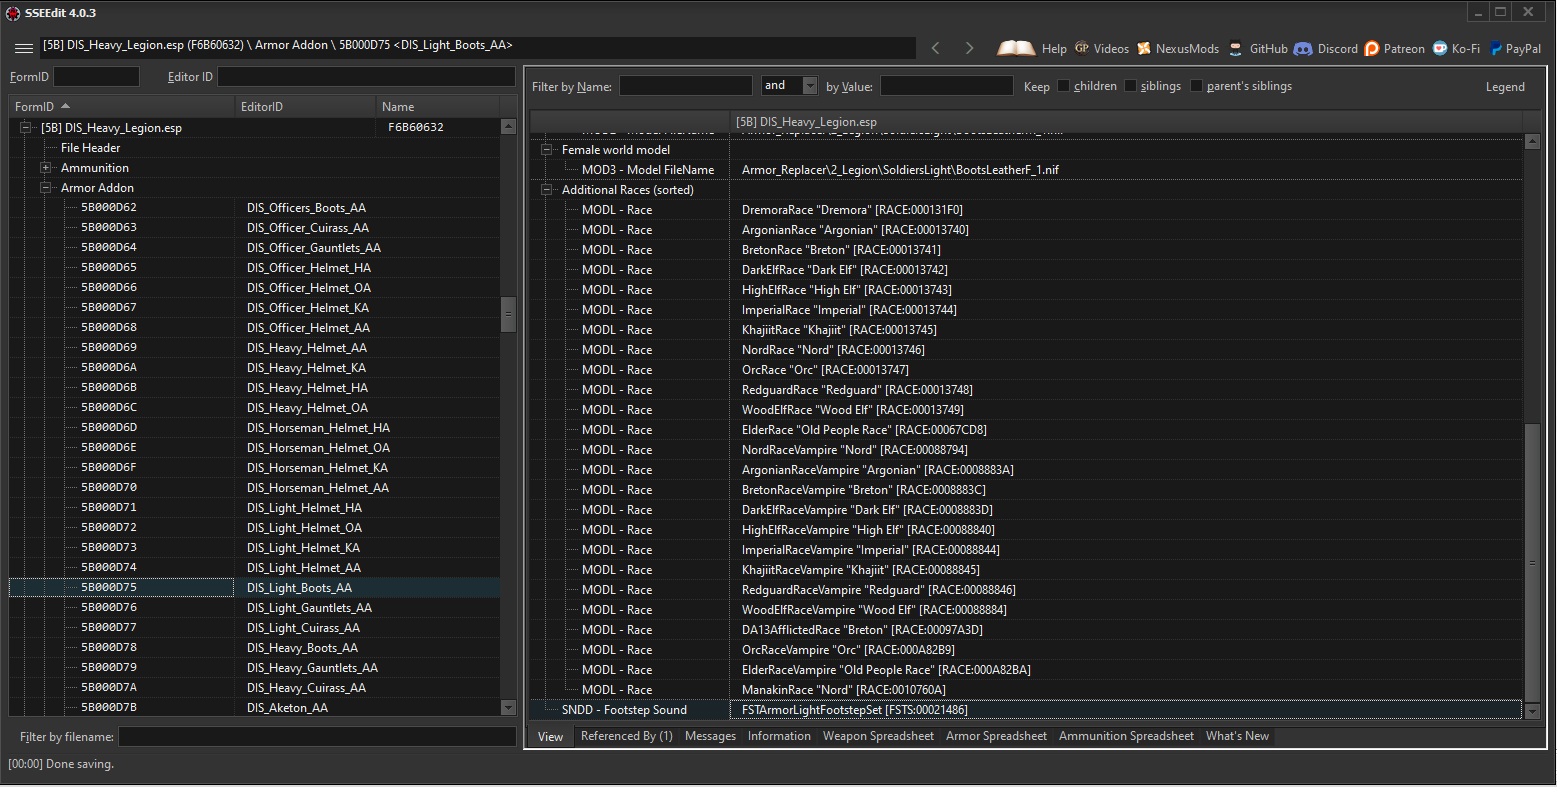The height and width of the screenshot is (787, 1557).
Task: Click the Filter by filename field
Action: (x=316, y=737)
